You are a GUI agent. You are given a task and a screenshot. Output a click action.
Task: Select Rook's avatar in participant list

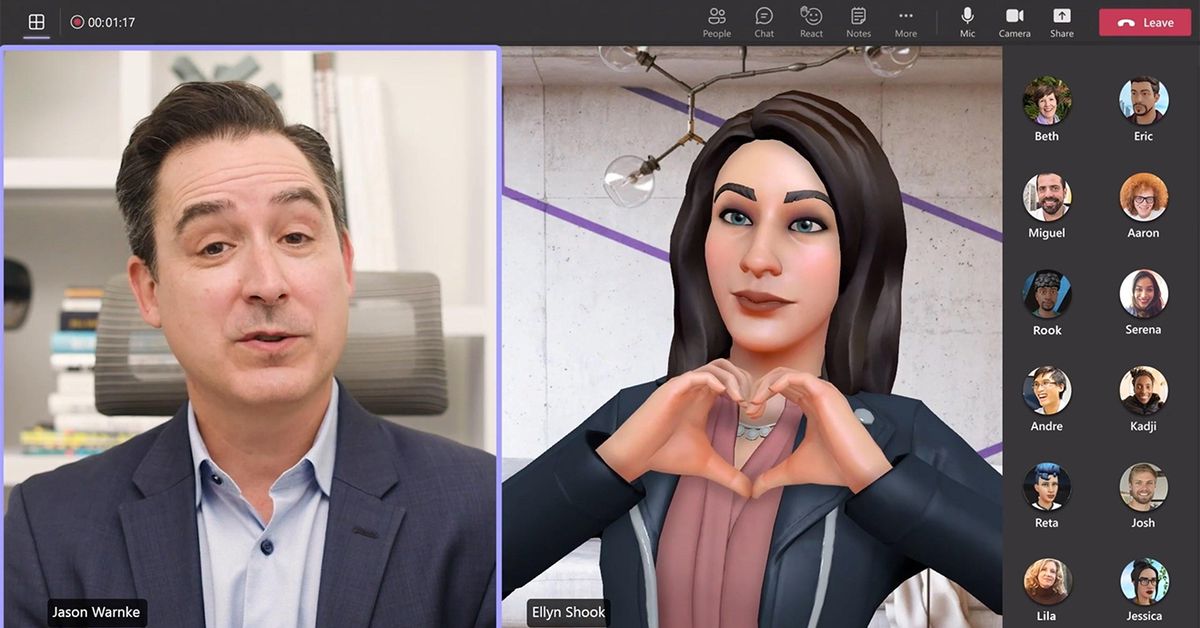click(1047, 294)
